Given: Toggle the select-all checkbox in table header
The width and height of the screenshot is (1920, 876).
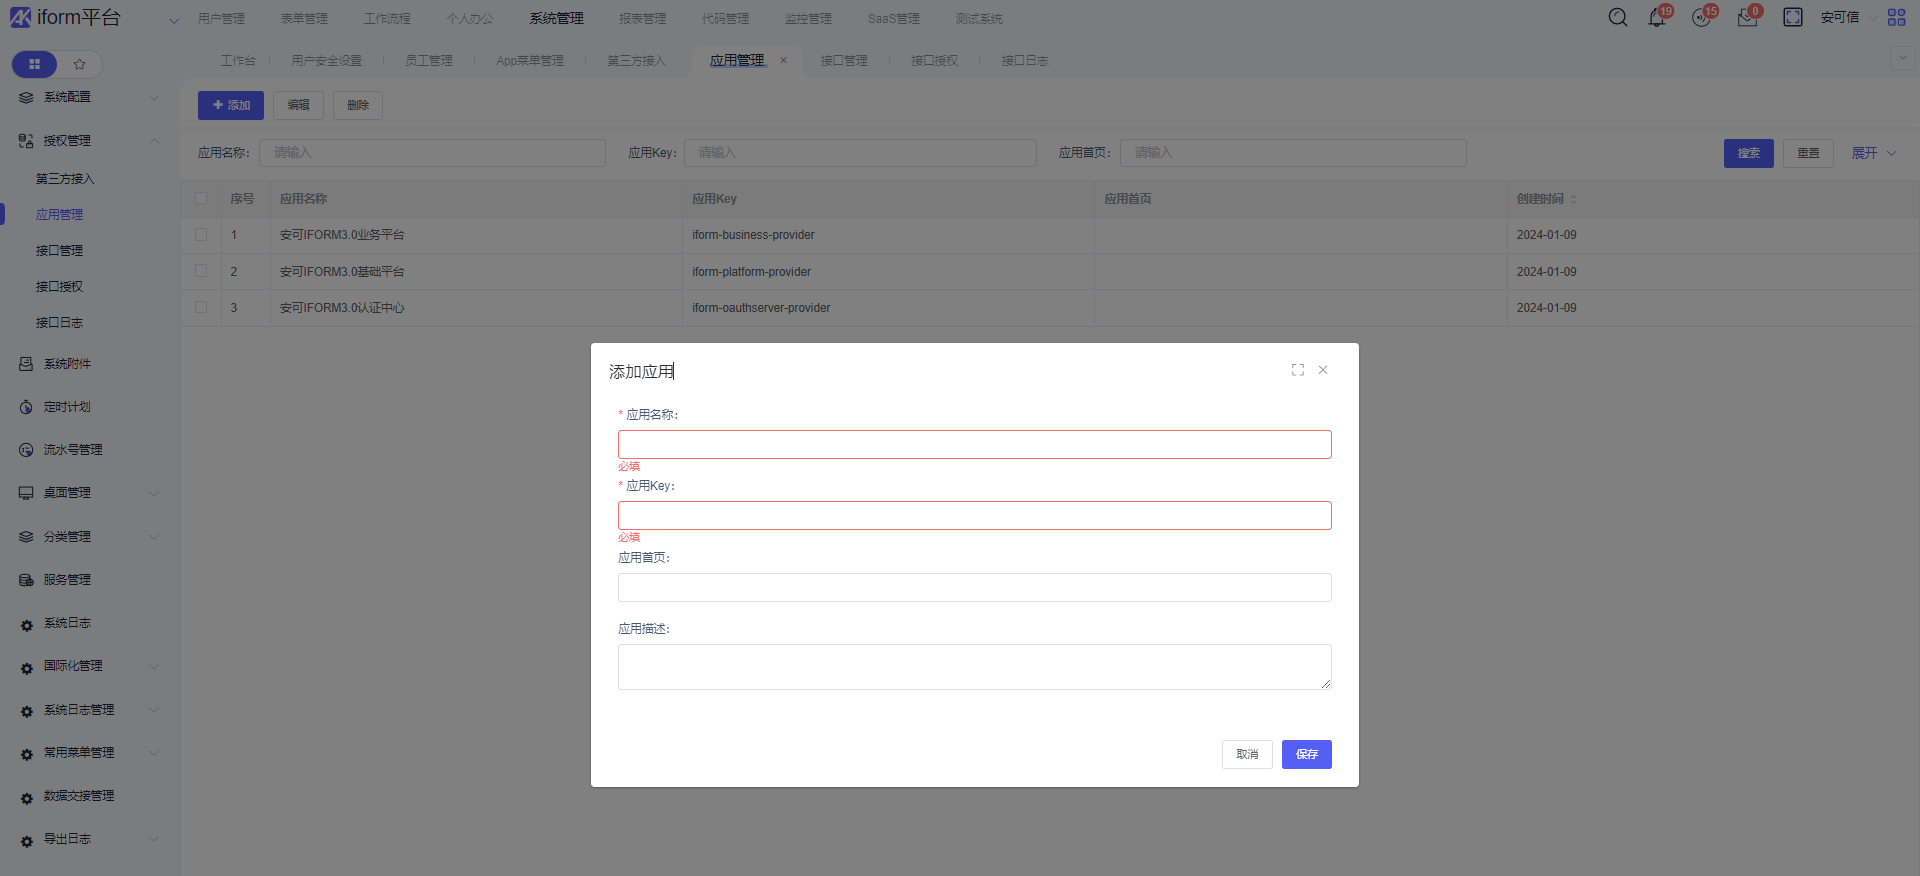Looking at the screenshot, I should [x=201, y=198].
